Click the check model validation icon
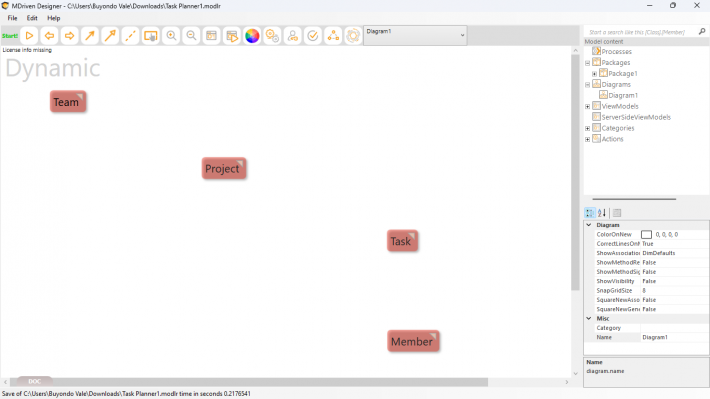The width and height of the screenshot is (710, 399). pyautogui.click(x=313, y=36)
